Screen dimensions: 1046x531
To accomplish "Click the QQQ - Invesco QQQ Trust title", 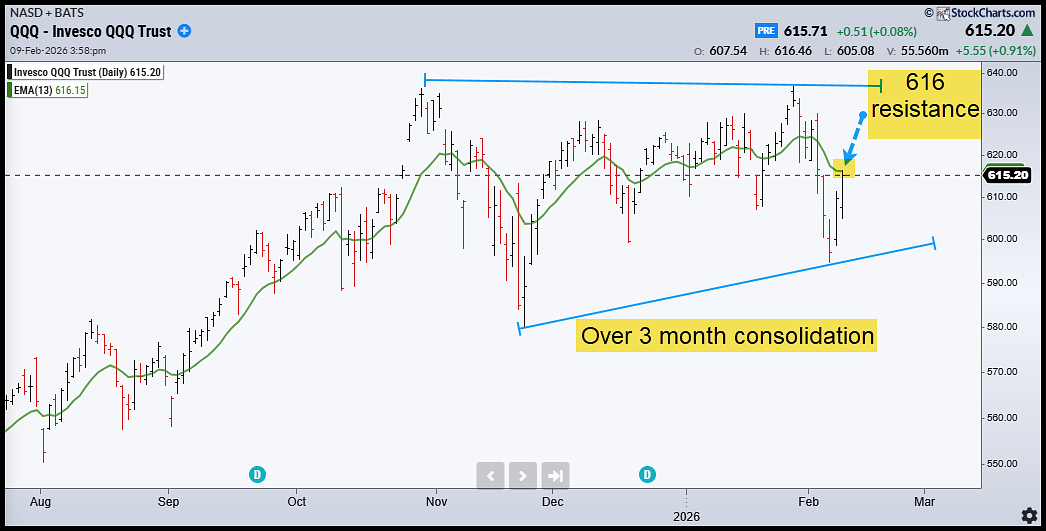I will point(89,31).
